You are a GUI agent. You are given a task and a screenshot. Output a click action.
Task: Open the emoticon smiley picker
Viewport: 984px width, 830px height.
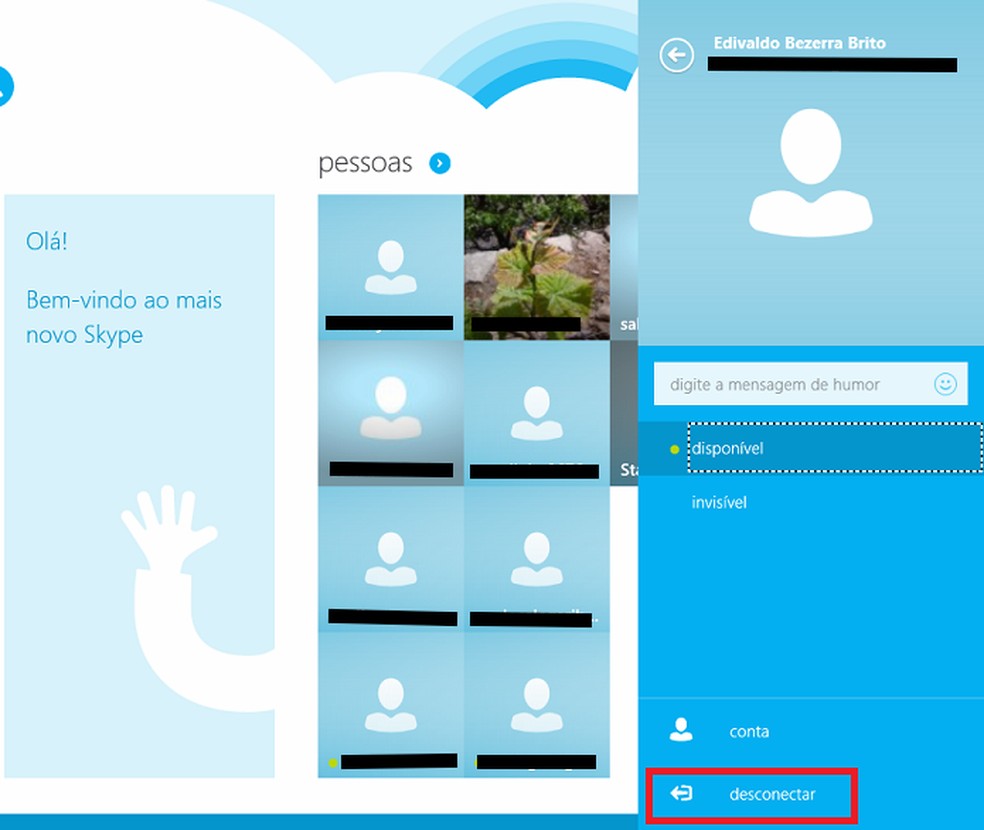(945, 383)
